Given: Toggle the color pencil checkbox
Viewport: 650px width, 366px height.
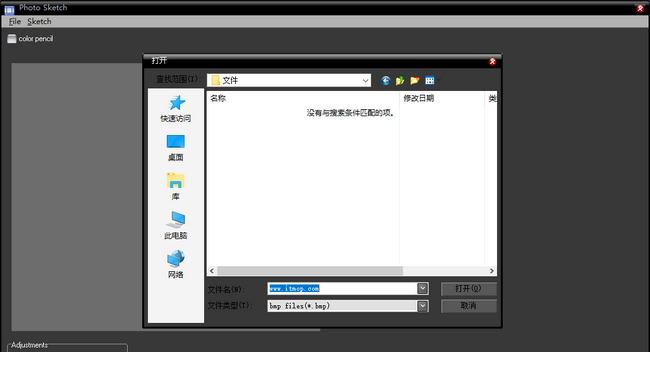Looking at the screenshot, I should tap(12, 39).
